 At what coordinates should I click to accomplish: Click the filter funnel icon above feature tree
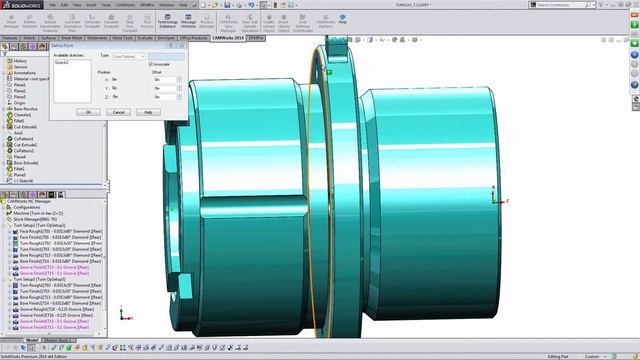tap(4, 54)
